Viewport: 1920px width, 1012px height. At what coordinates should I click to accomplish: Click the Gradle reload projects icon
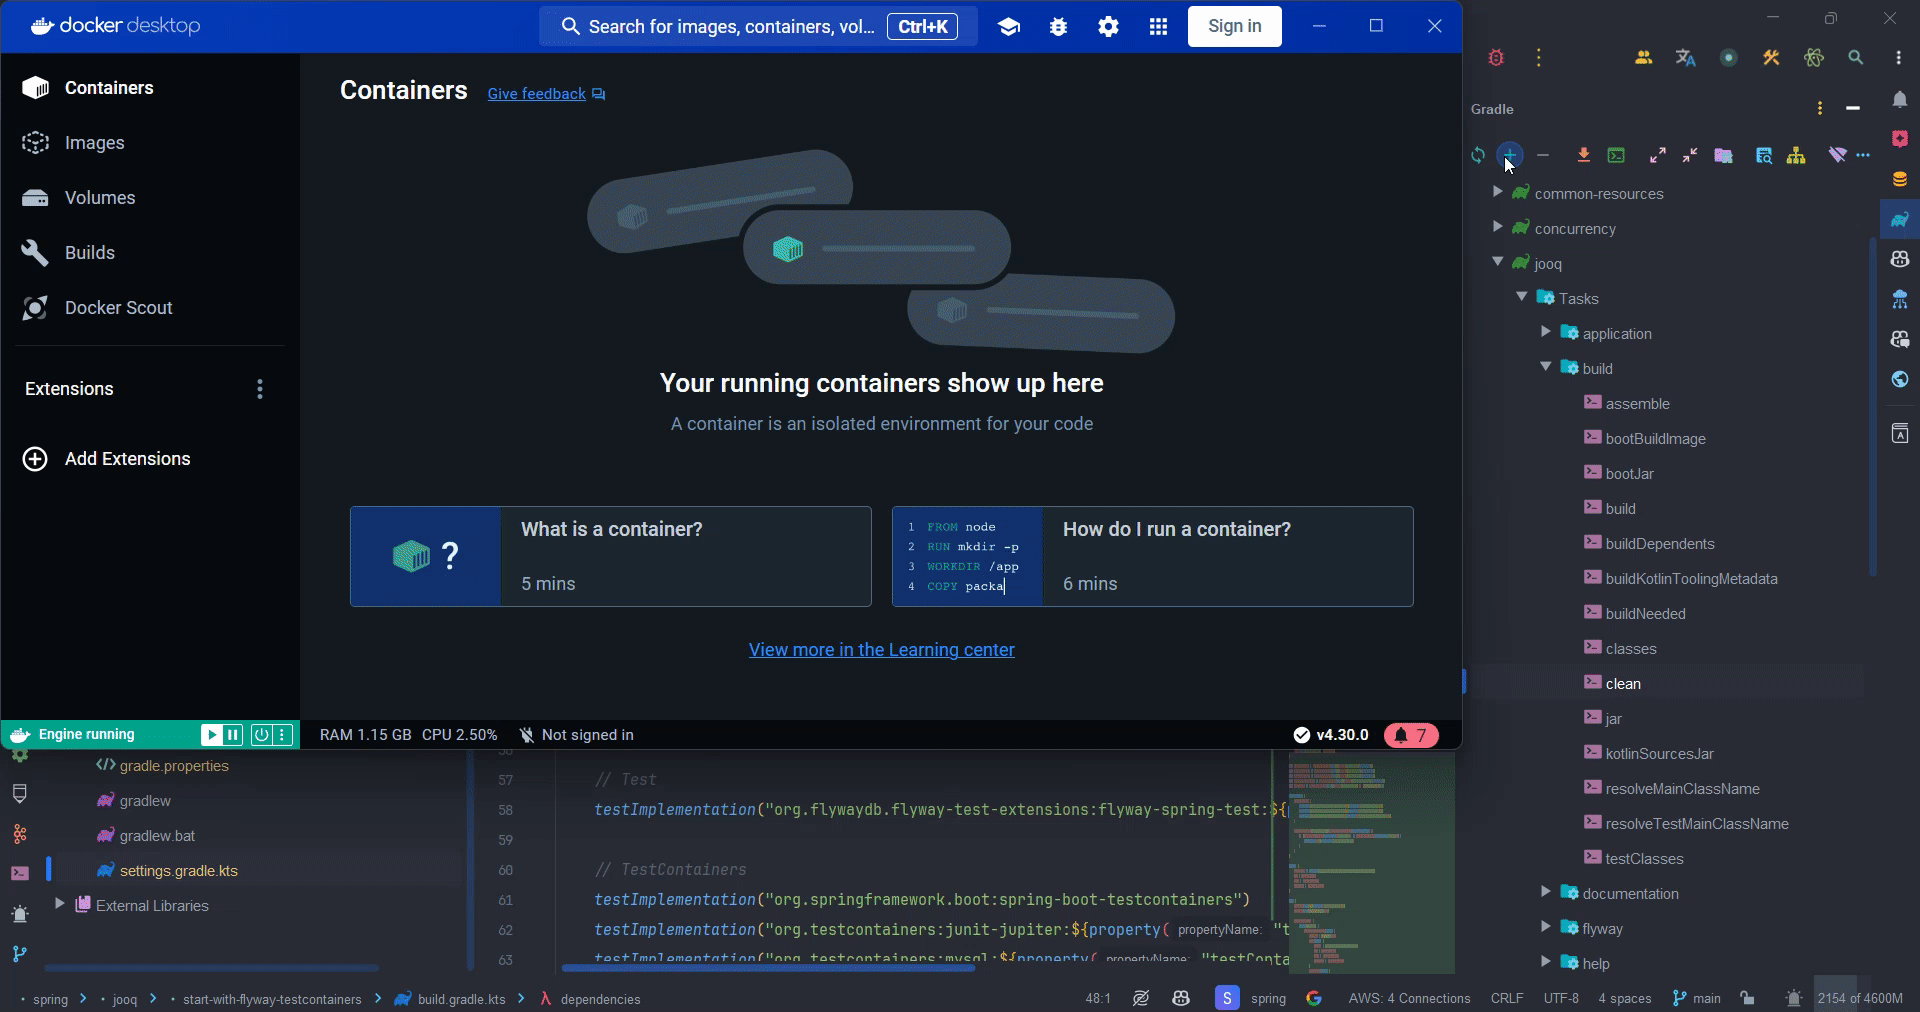[x=1478, y=155]
